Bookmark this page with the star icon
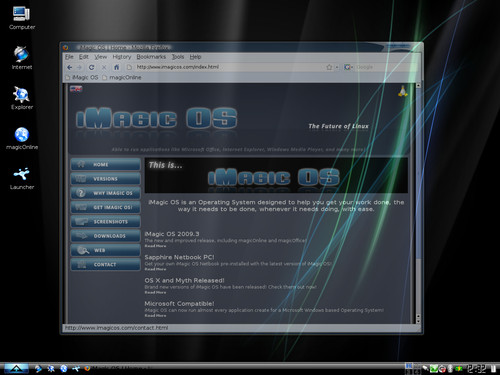Viewport: 500px width, 375px height. (329, 67)
